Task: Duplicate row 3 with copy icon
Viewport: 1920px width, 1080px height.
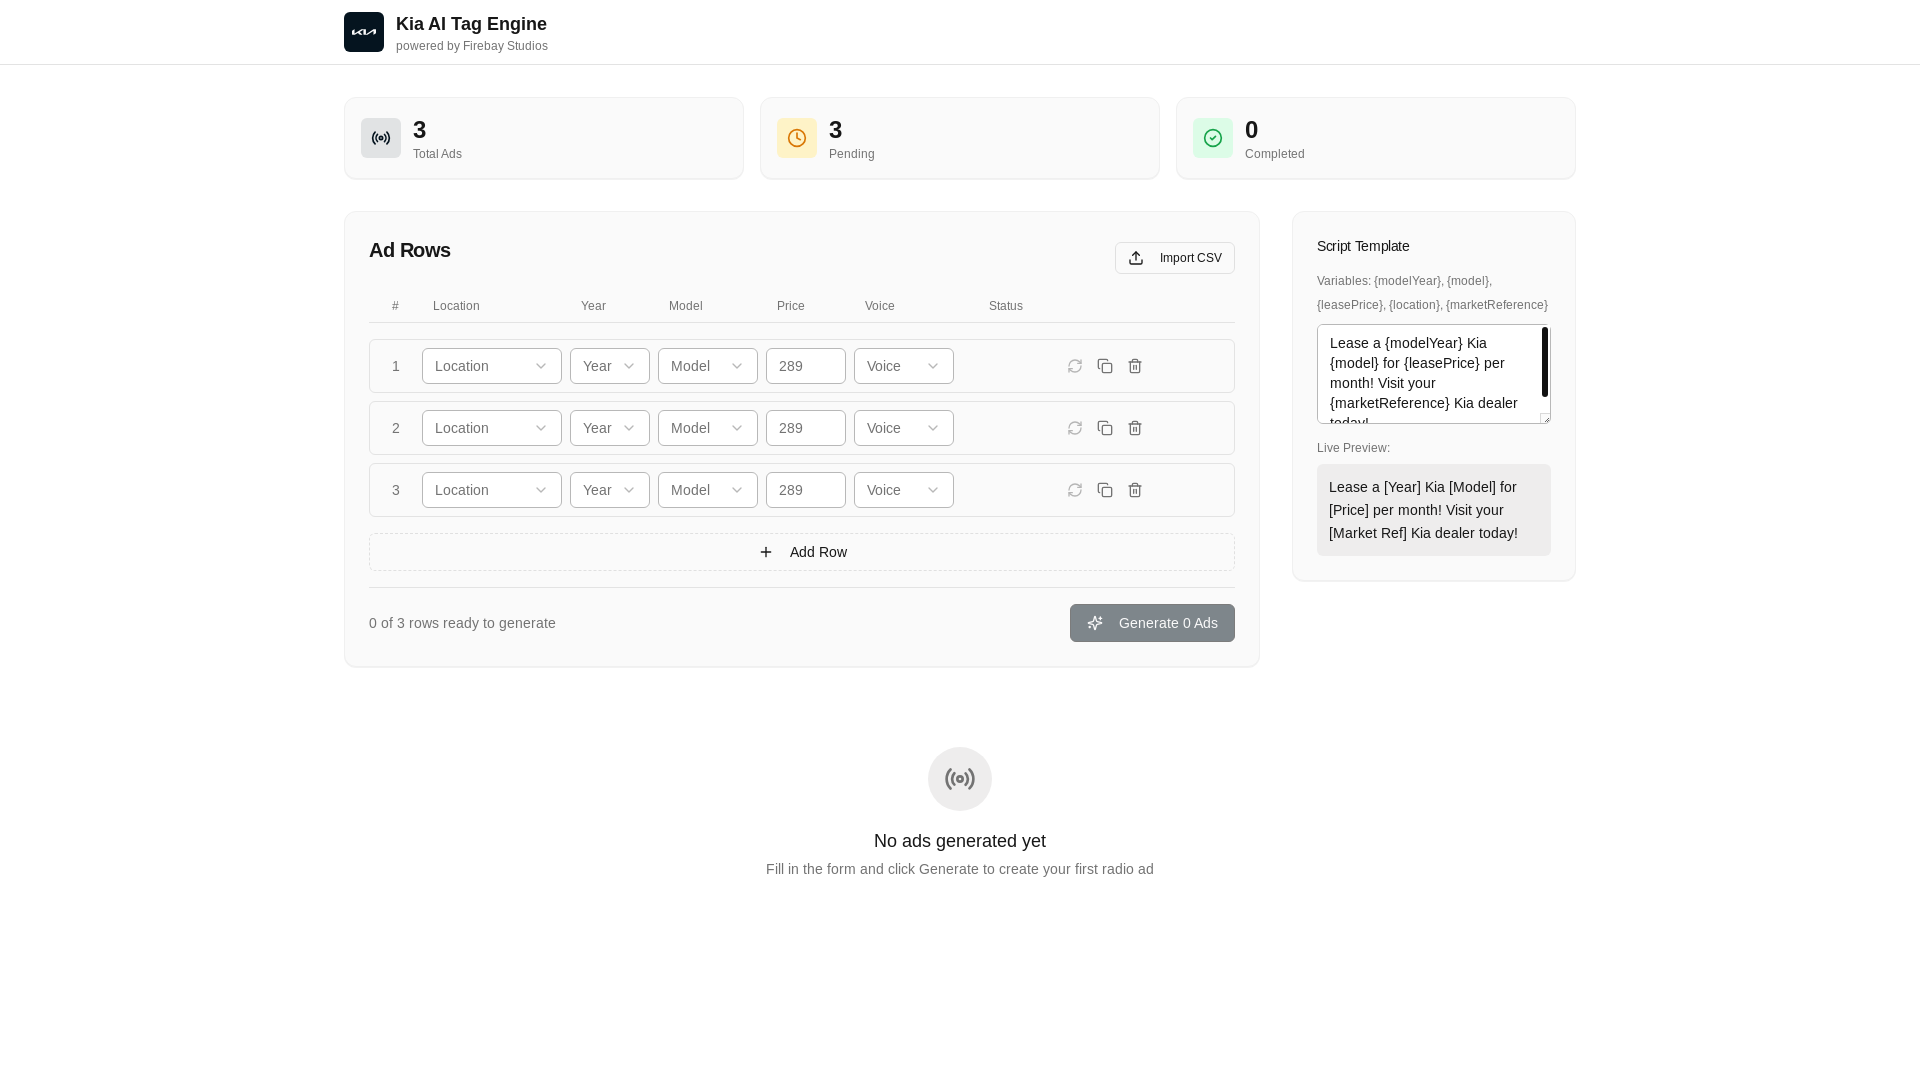Action: tap(1105, 490)
